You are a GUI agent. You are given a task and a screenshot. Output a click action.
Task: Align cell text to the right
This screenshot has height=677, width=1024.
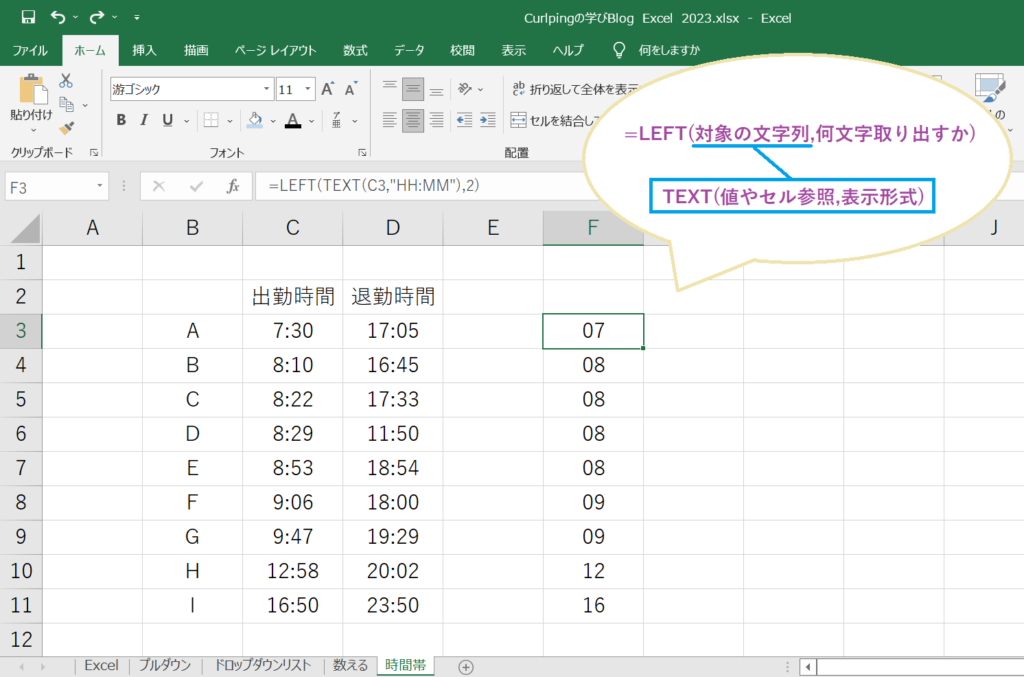[x=436, y=120]
